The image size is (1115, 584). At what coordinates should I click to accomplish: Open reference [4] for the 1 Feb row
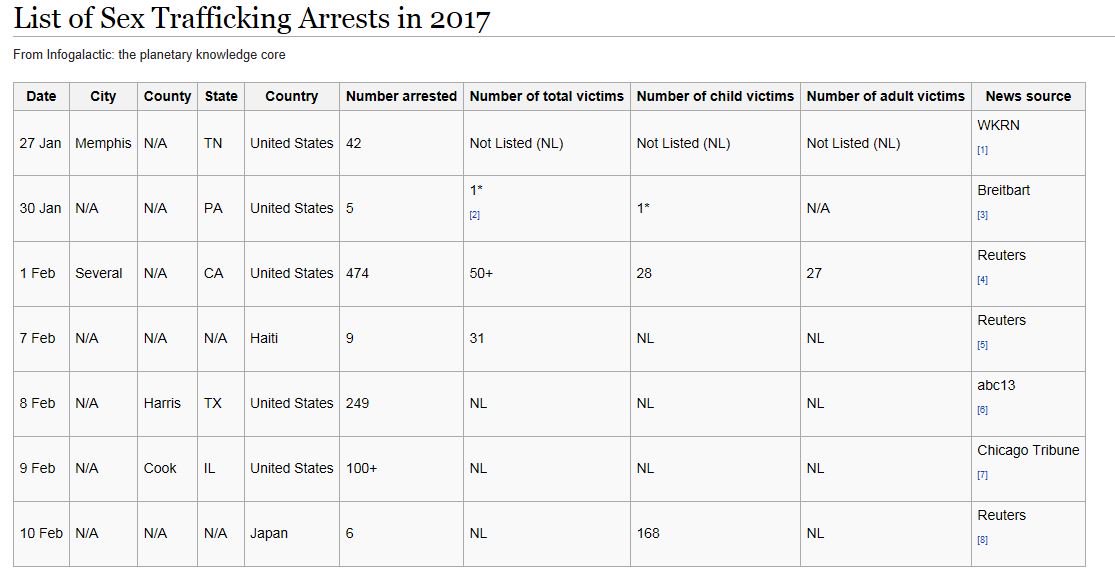982,280
